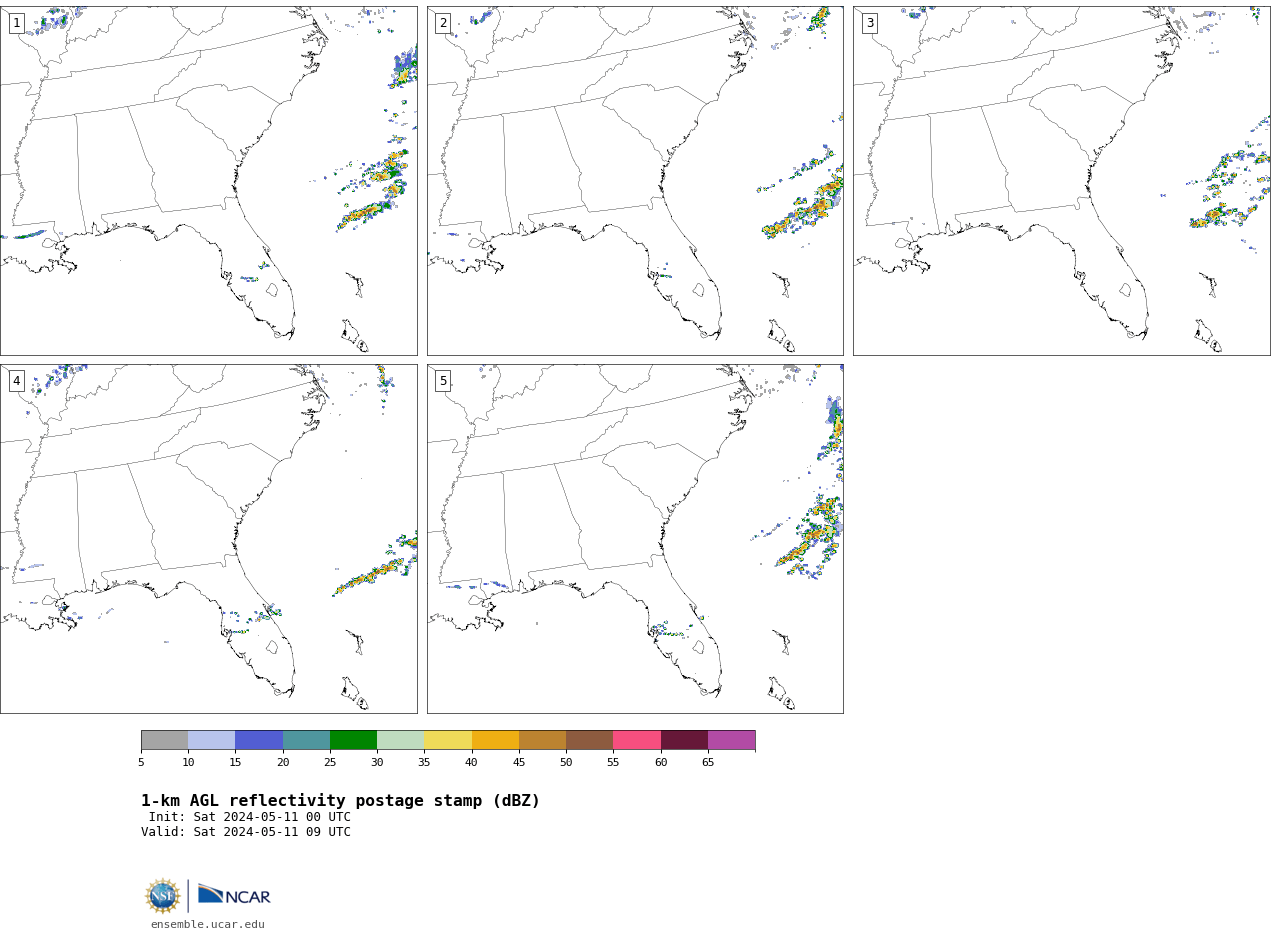Click the maroon 60-65 dBZ swatch

(684, 740)
